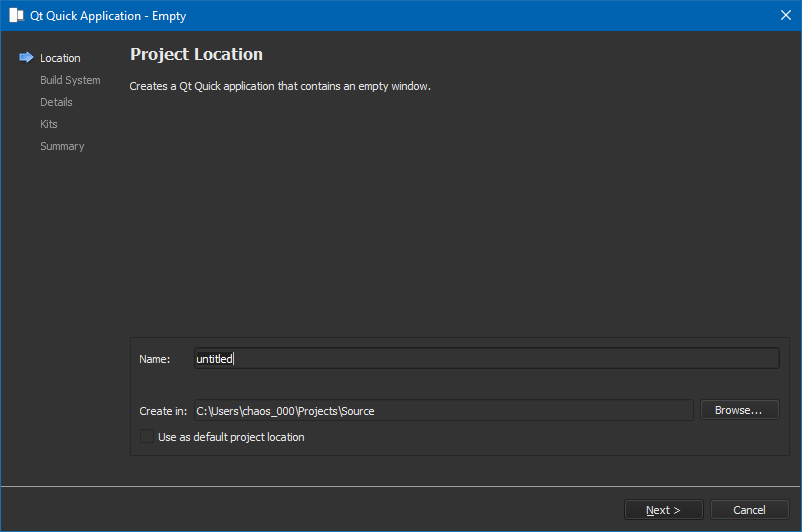Proceed with the Next > button
This screenshot has width=802, height=532.
(663, 509)
